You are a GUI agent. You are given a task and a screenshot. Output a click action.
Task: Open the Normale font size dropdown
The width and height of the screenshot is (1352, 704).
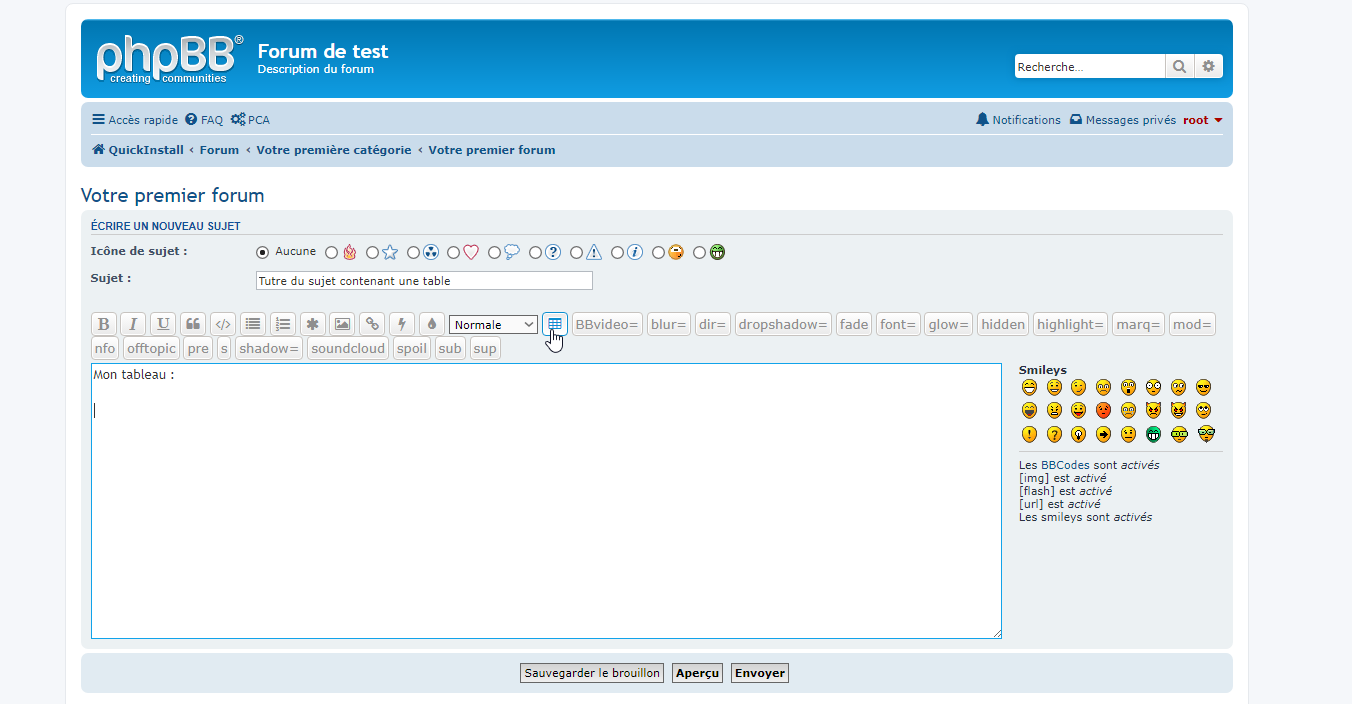coord(493,325)
